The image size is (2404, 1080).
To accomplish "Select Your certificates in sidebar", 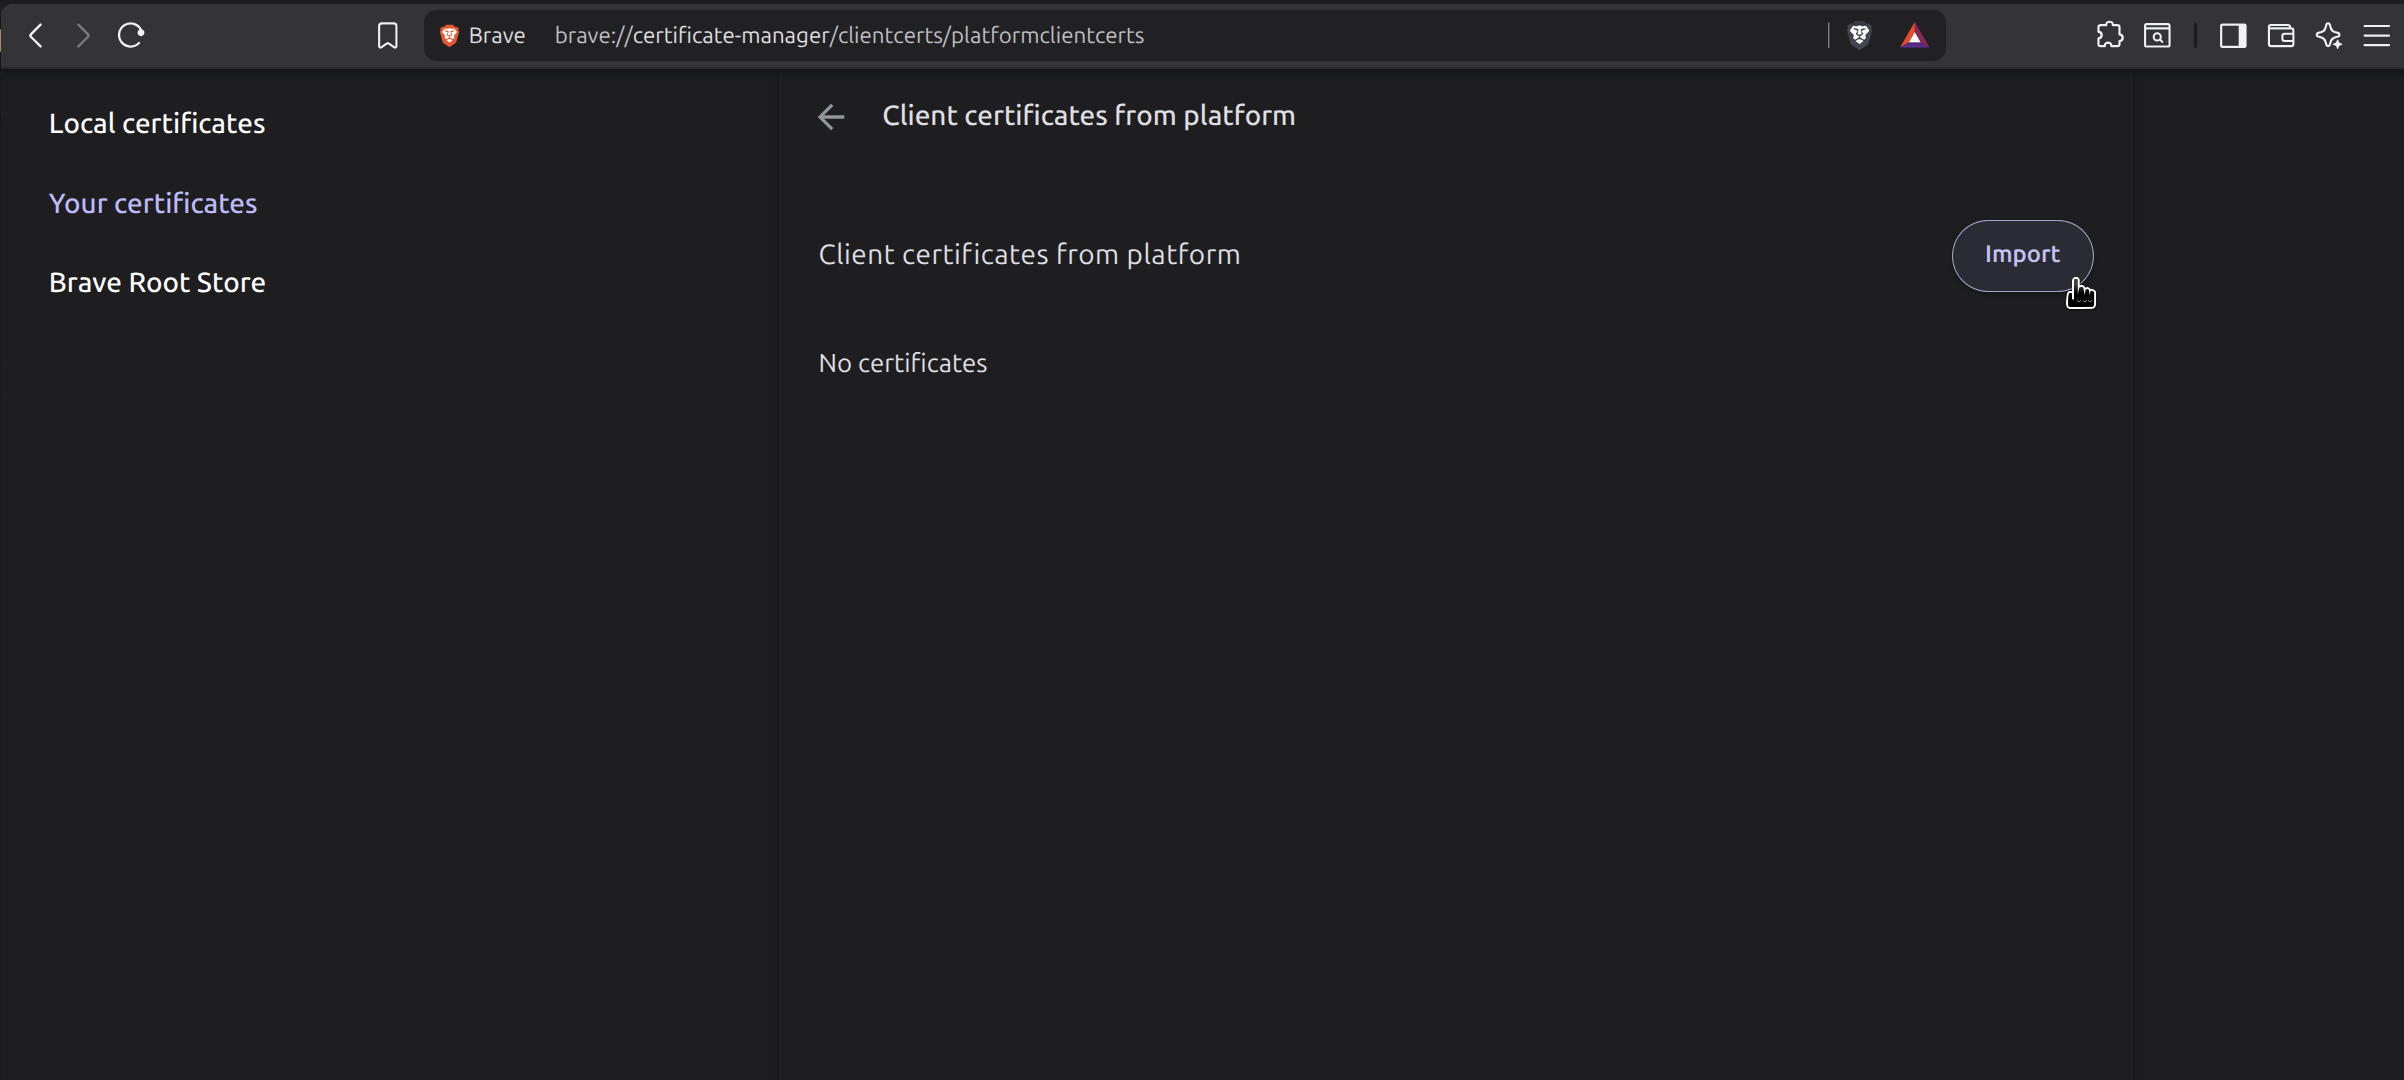I will point(153,203).
